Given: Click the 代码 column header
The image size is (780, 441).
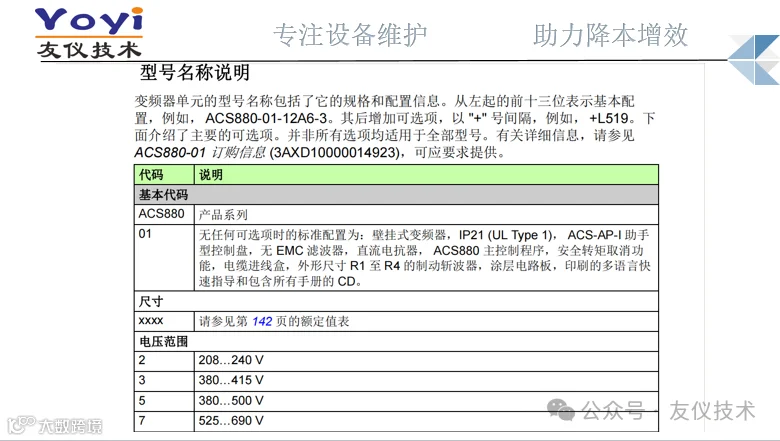Looking at the screenshot, I should point(164,175).
